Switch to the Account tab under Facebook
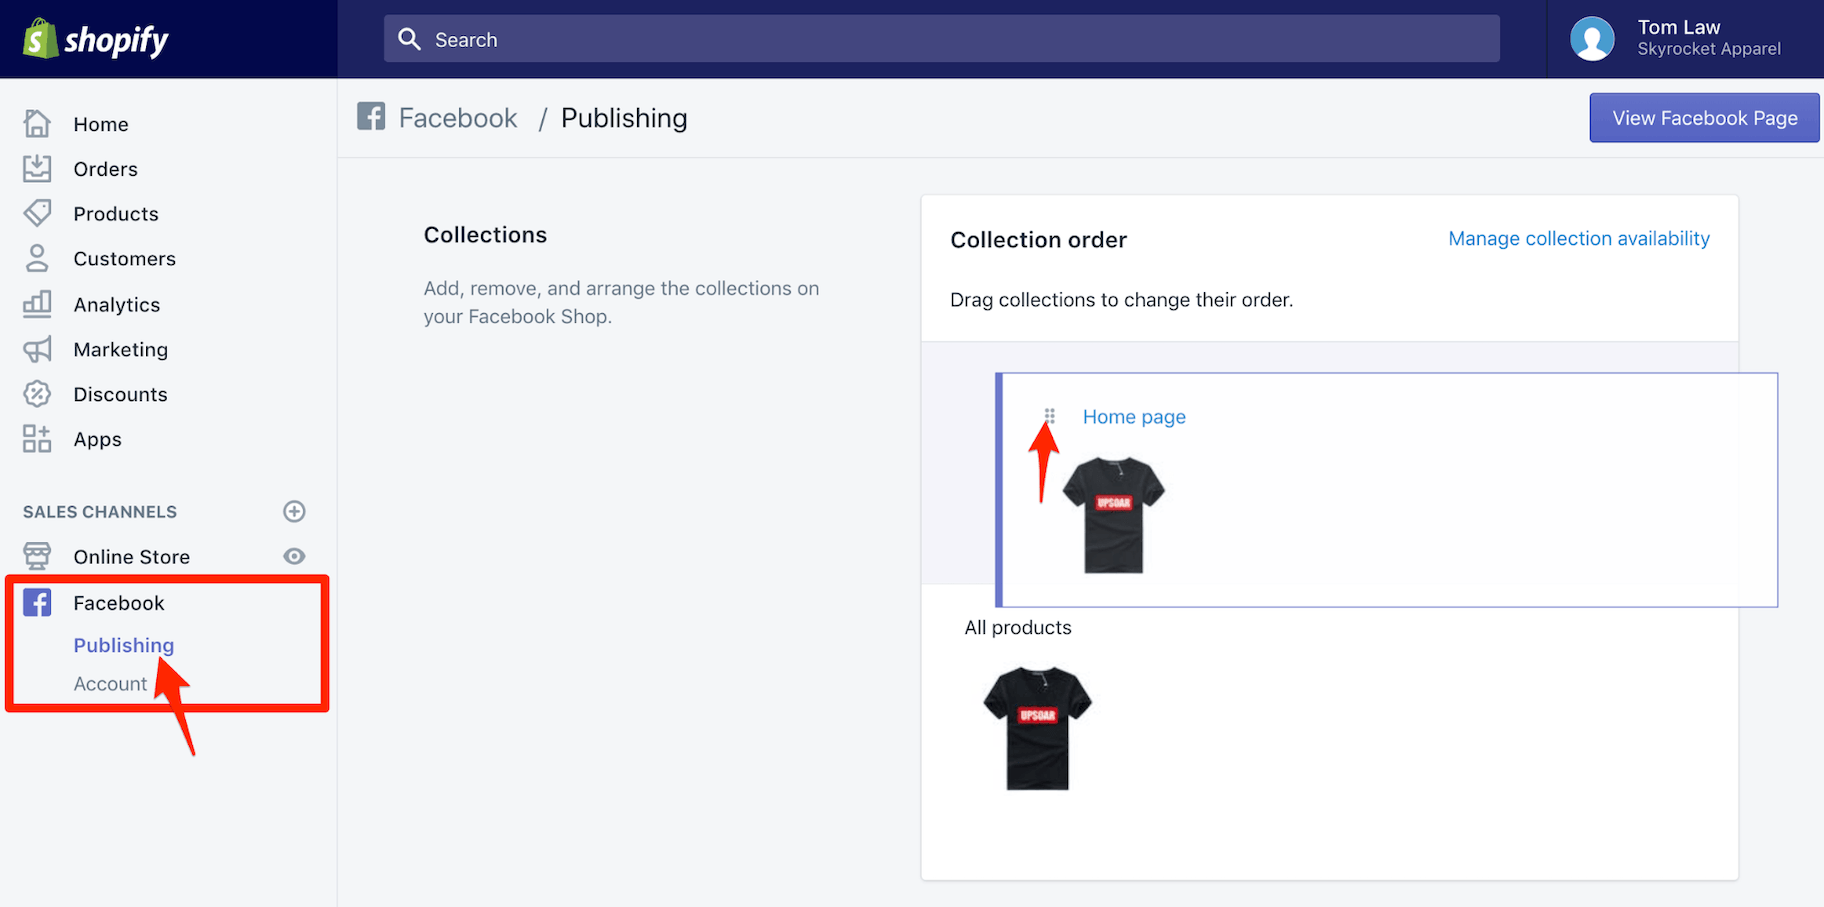This screenshot has height=907, width=1824. point(110,683)
